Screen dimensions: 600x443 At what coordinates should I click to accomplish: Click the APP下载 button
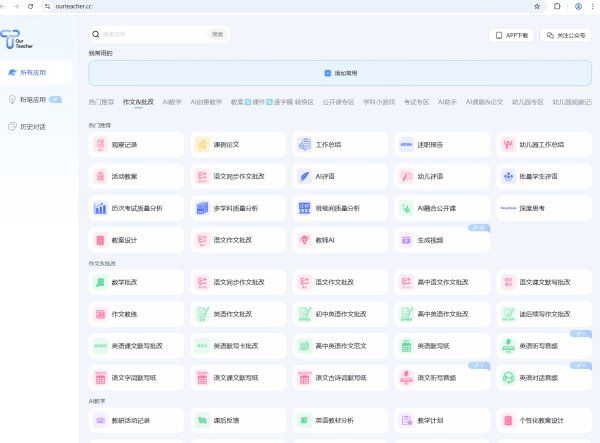tap(512, 35)
